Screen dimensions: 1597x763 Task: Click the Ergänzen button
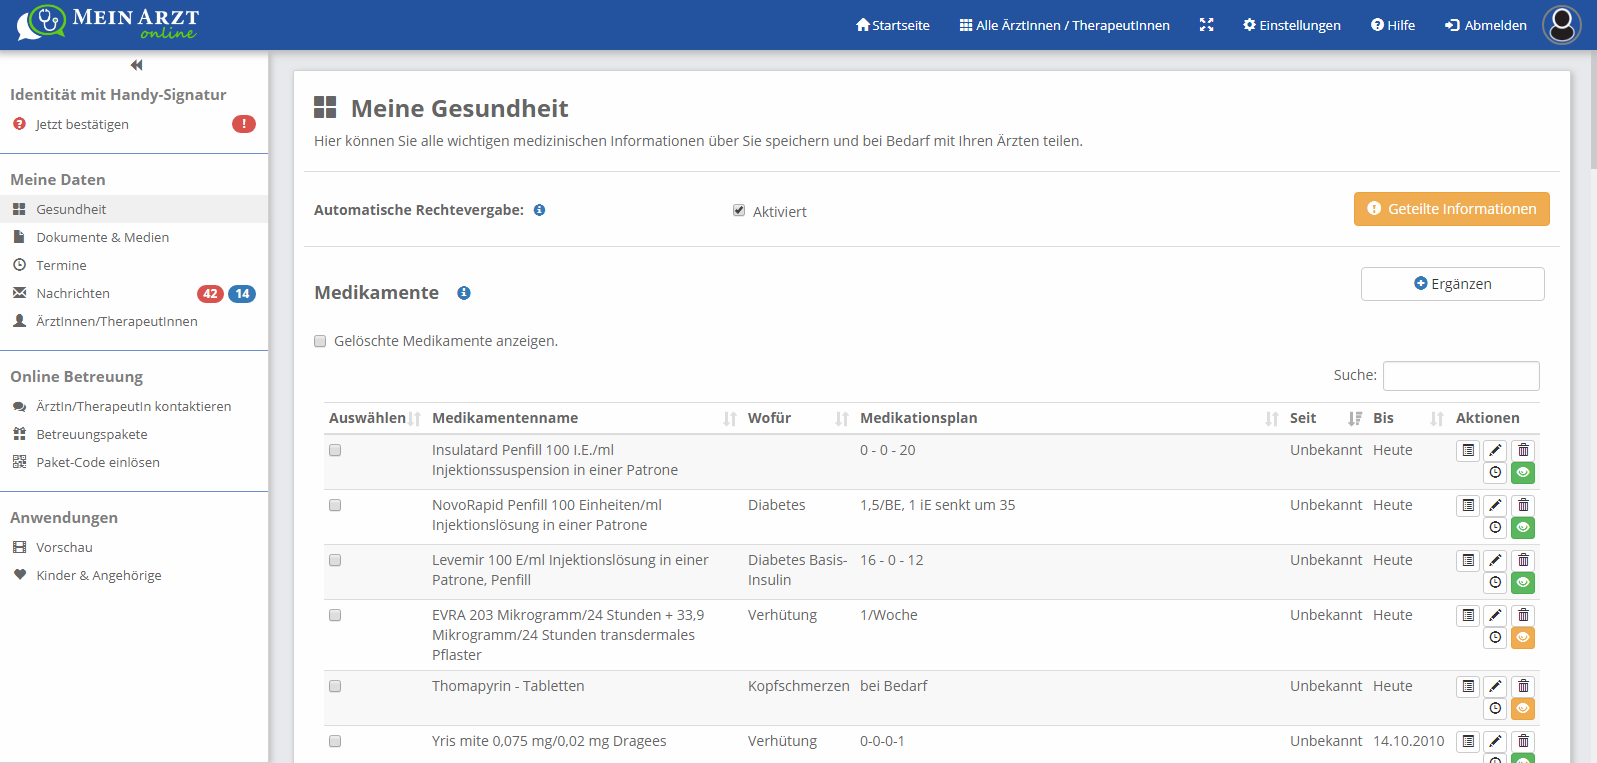(1453, 284)
